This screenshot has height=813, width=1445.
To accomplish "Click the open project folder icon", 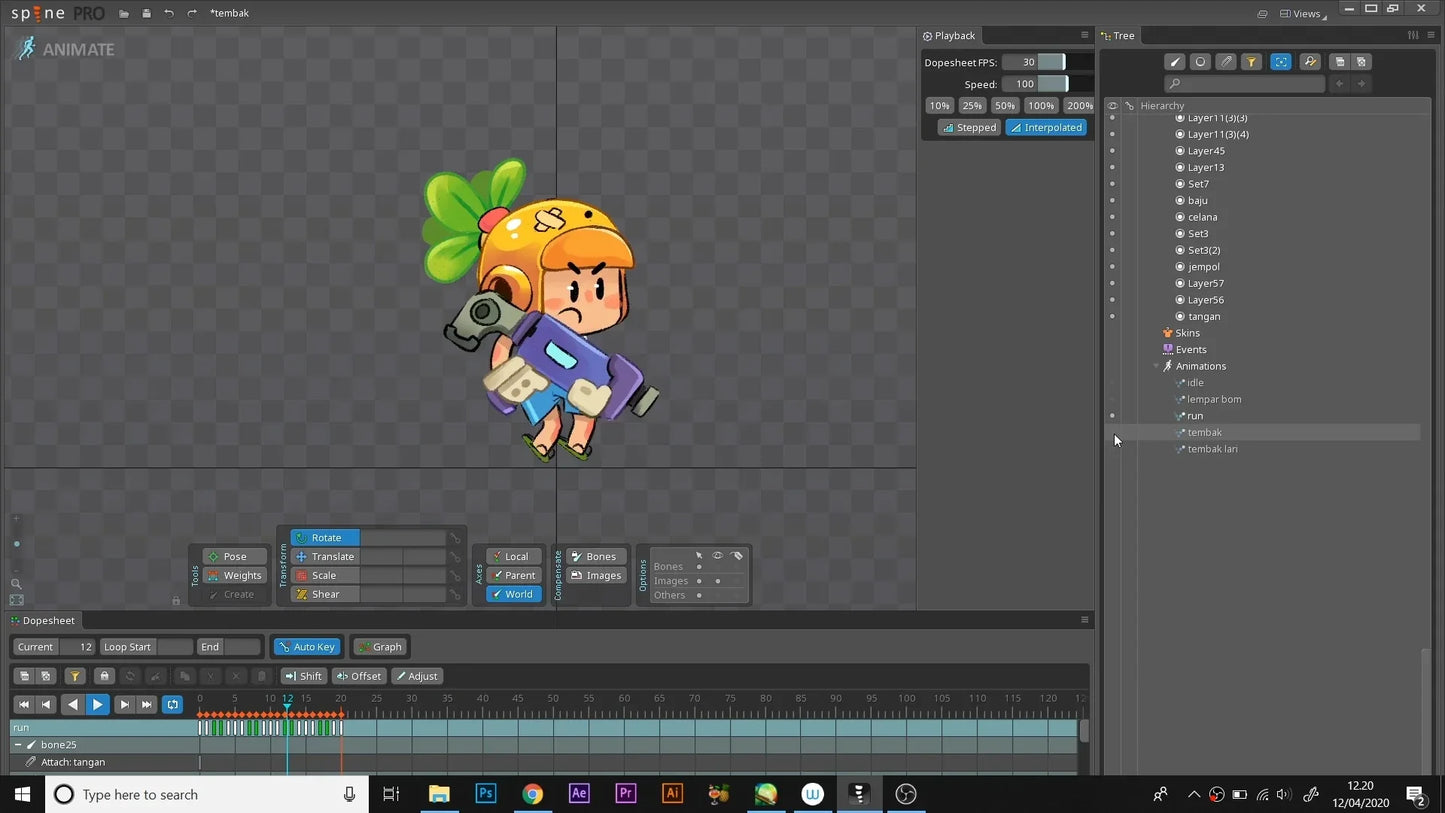I will click(x=123, y=13).
